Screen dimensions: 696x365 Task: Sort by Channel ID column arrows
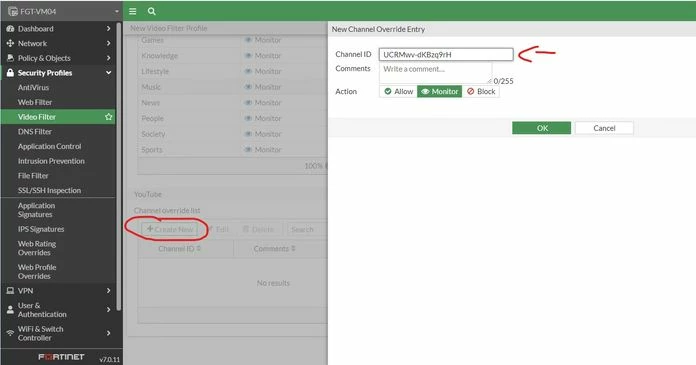199,249
